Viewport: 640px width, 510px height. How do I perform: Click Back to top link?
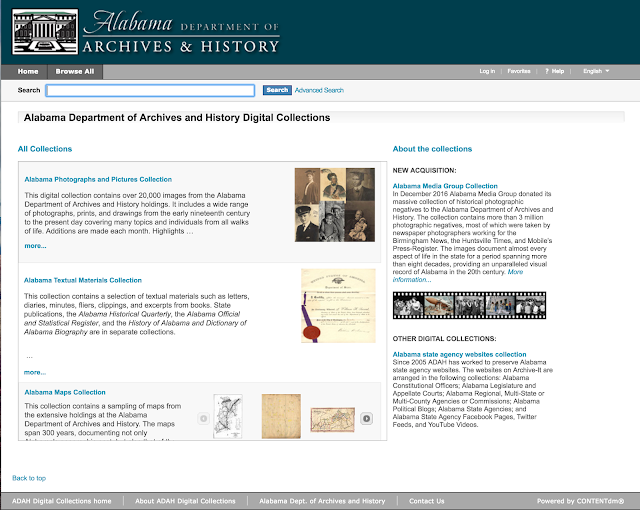tap(29, 478)
